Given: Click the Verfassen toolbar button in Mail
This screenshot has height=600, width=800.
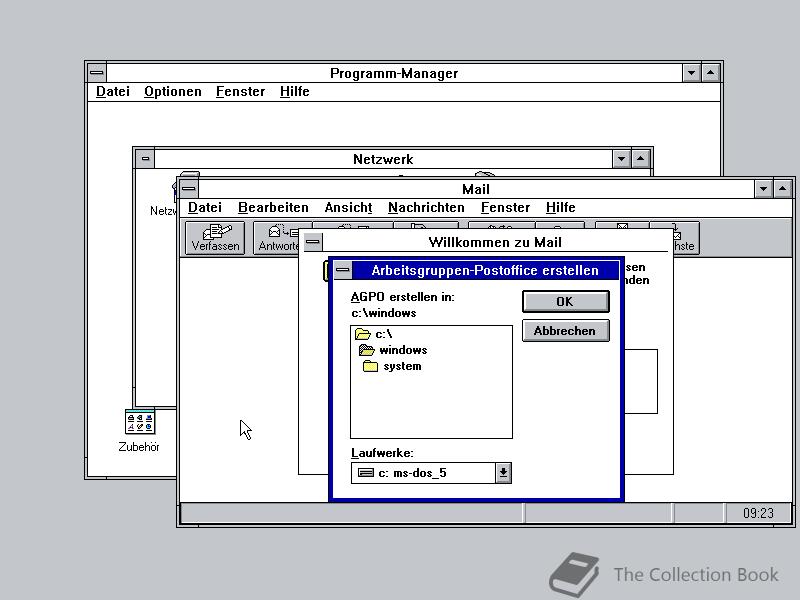Looking at the screenshot, I should 215,238.
